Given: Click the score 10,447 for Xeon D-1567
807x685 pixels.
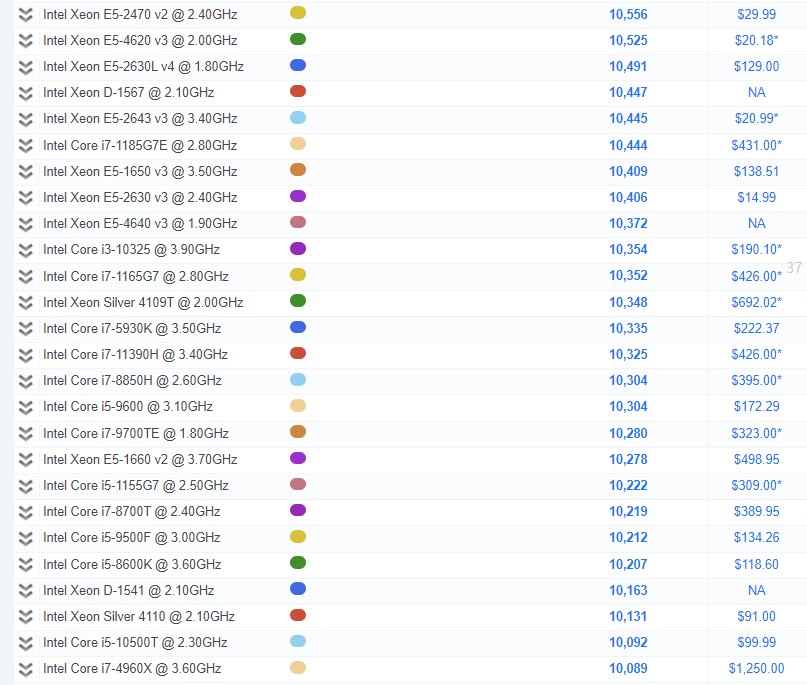Looking at the screenshot, I should [x=628, y=93].
